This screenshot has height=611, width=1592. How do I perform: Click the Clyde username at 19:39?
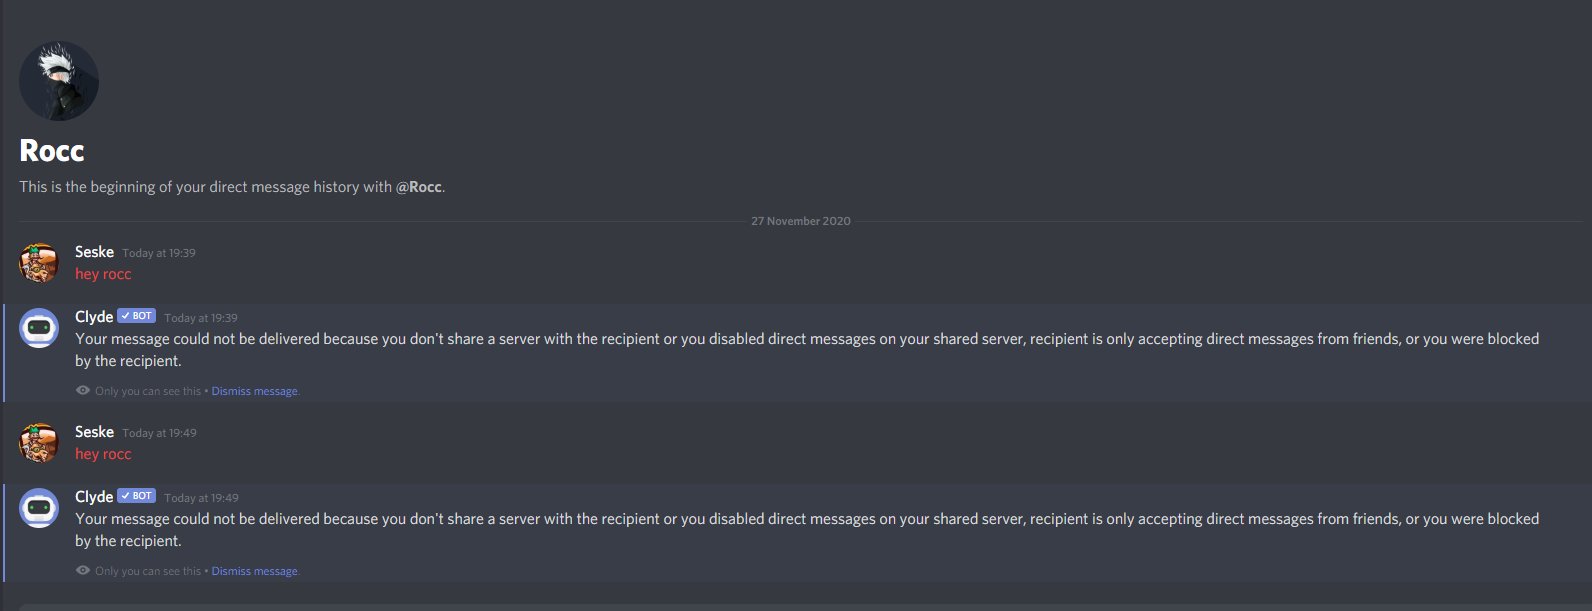94,317
